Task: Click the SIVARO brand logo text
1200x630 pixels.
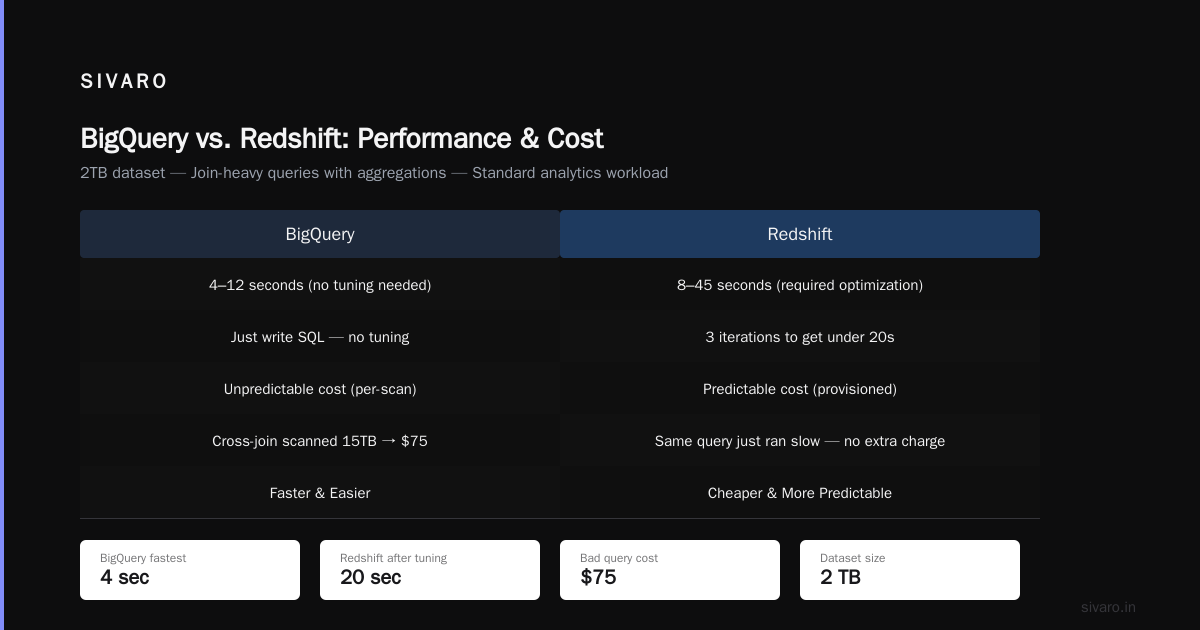Action: (124, 82)
